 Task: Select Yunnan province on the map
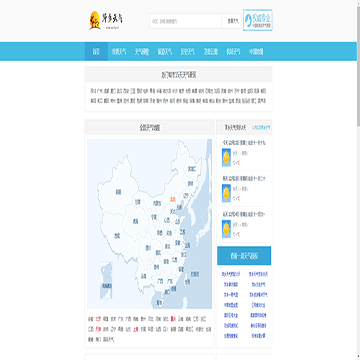click(x=144, y=276)
